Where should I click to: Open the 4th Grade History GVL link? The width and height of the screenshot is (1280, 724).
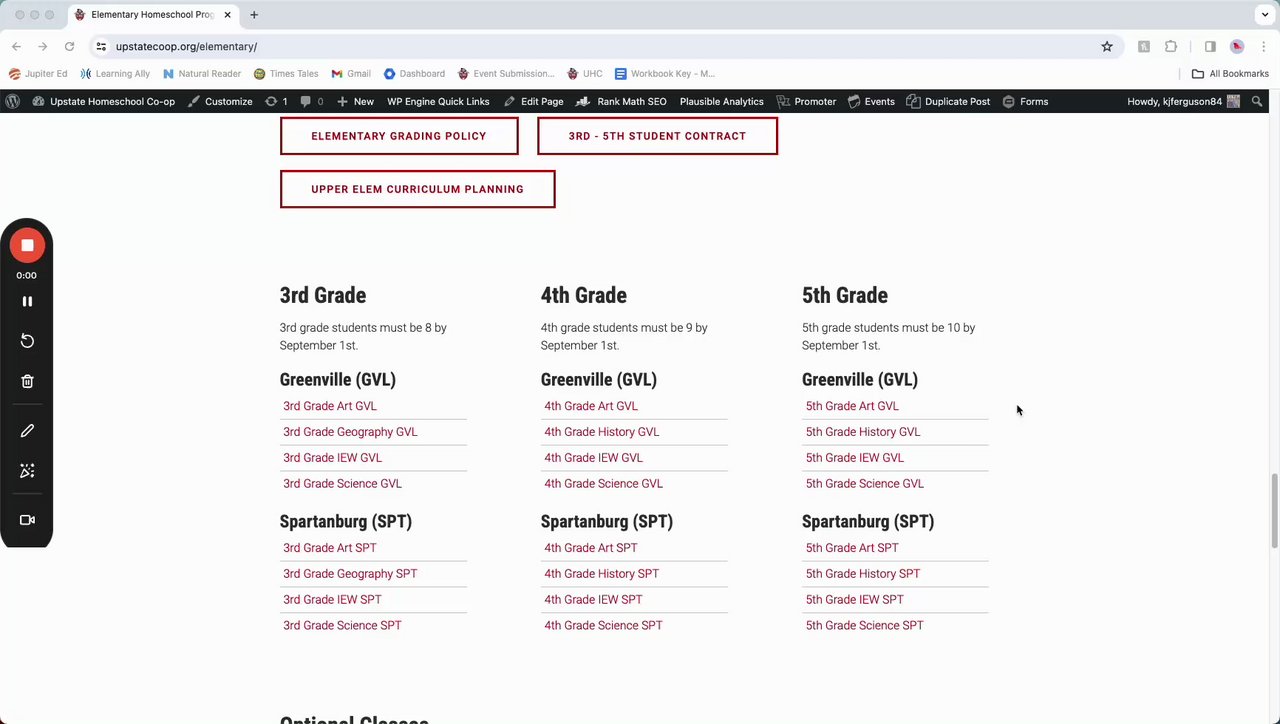601,432
